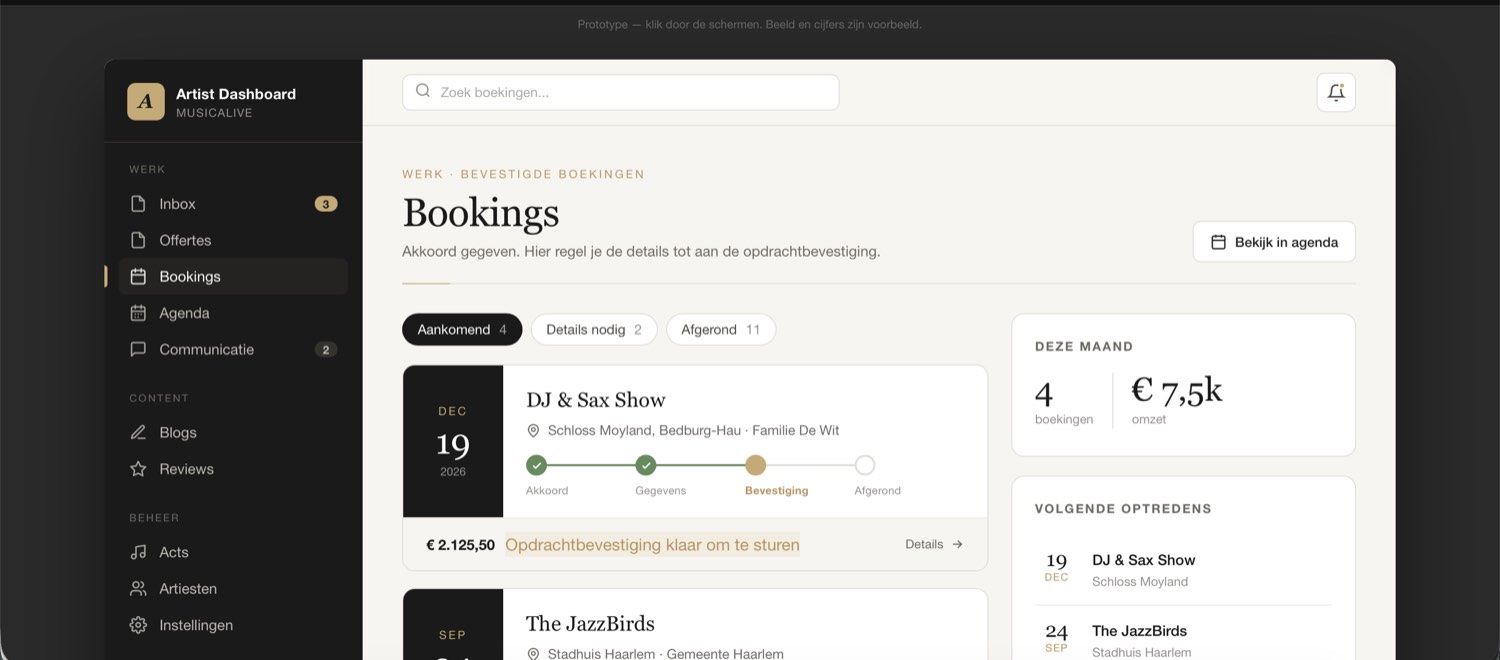Click the Acts music note icon

point(138,552)
